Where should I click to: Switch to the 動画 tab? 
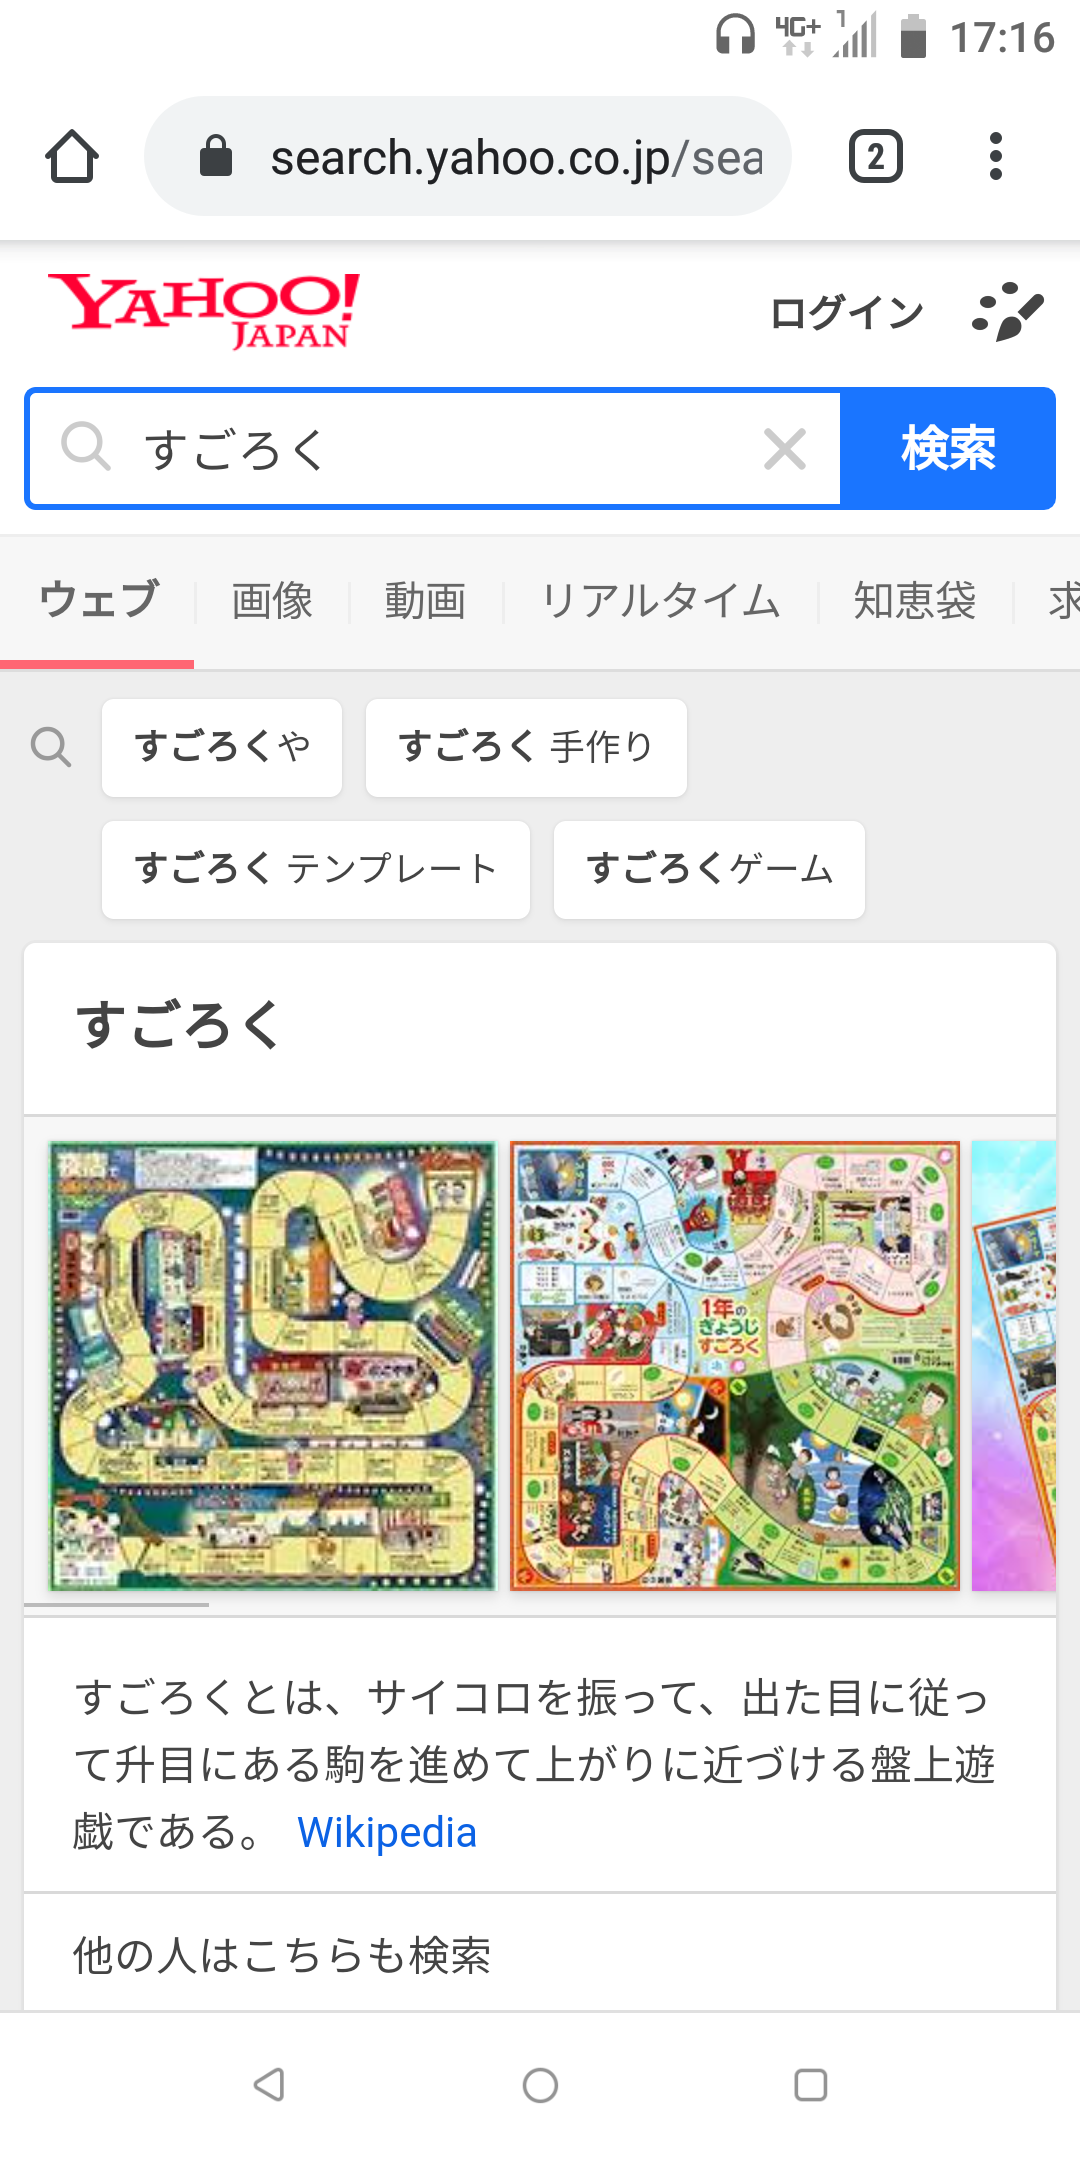[426, 601]
